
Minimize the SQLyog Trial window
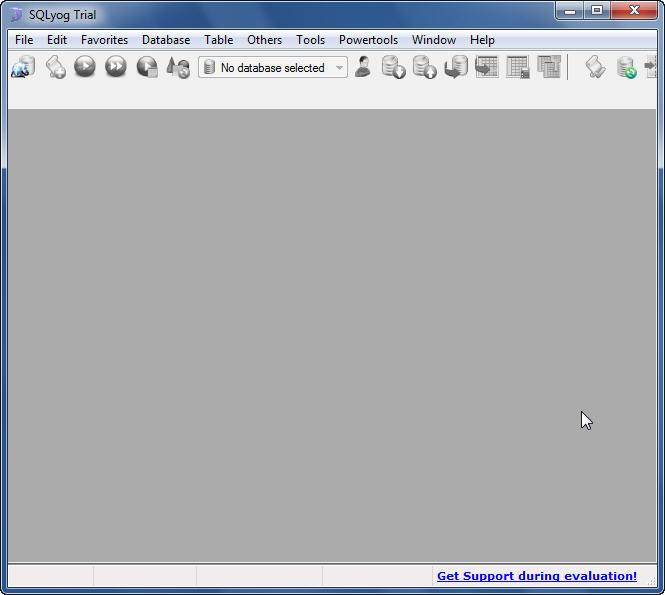570,10
